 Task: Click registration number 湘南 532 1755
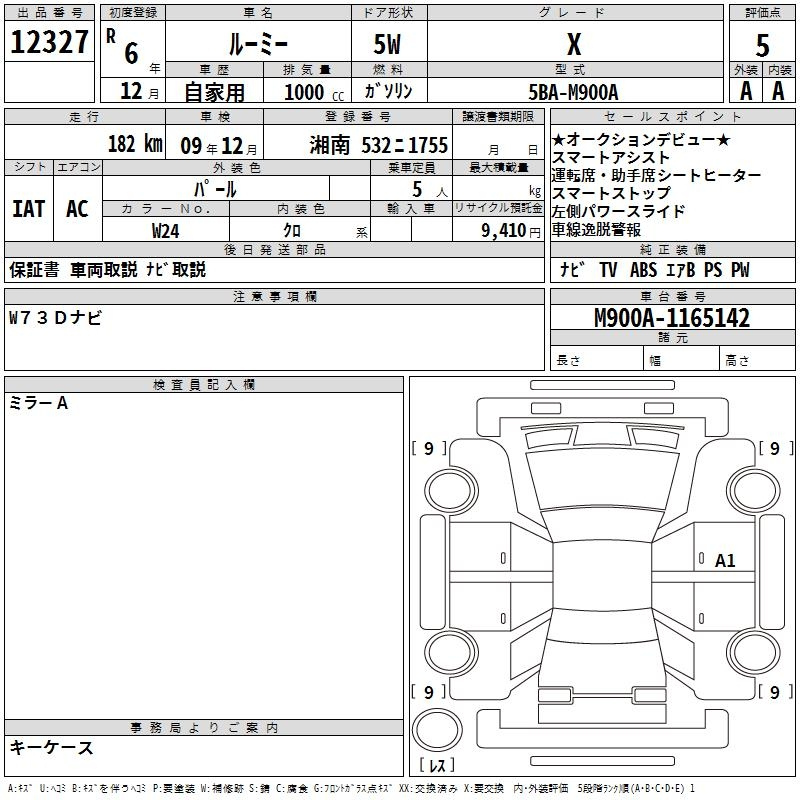pos(378,145)
